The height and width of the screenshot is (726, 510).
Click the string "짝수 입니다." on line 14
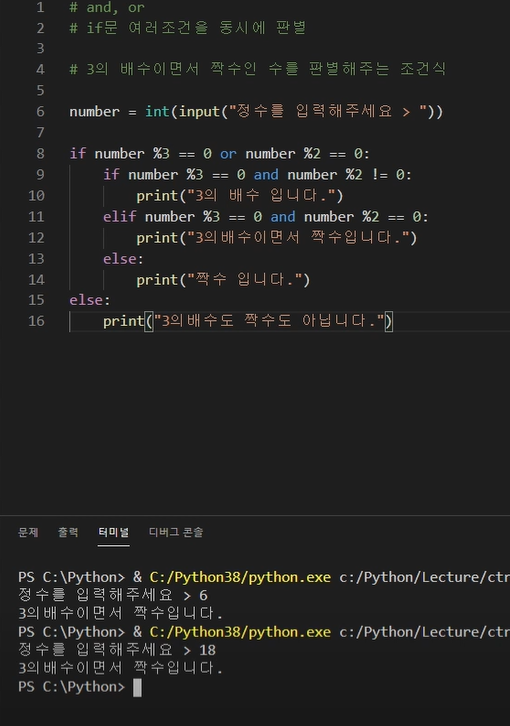(244, 280)
